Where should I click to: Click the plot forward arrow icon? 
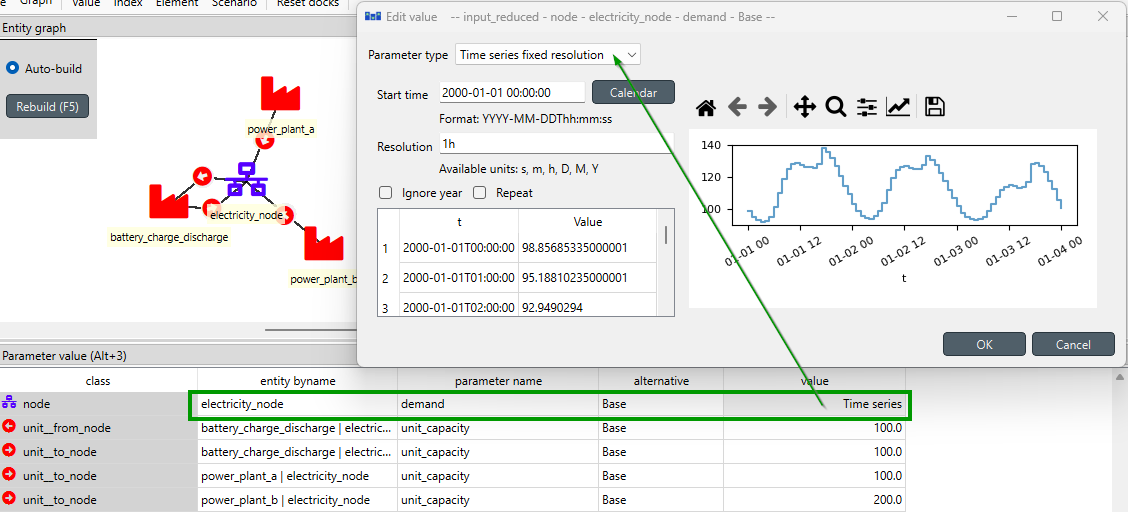point(767,107)
